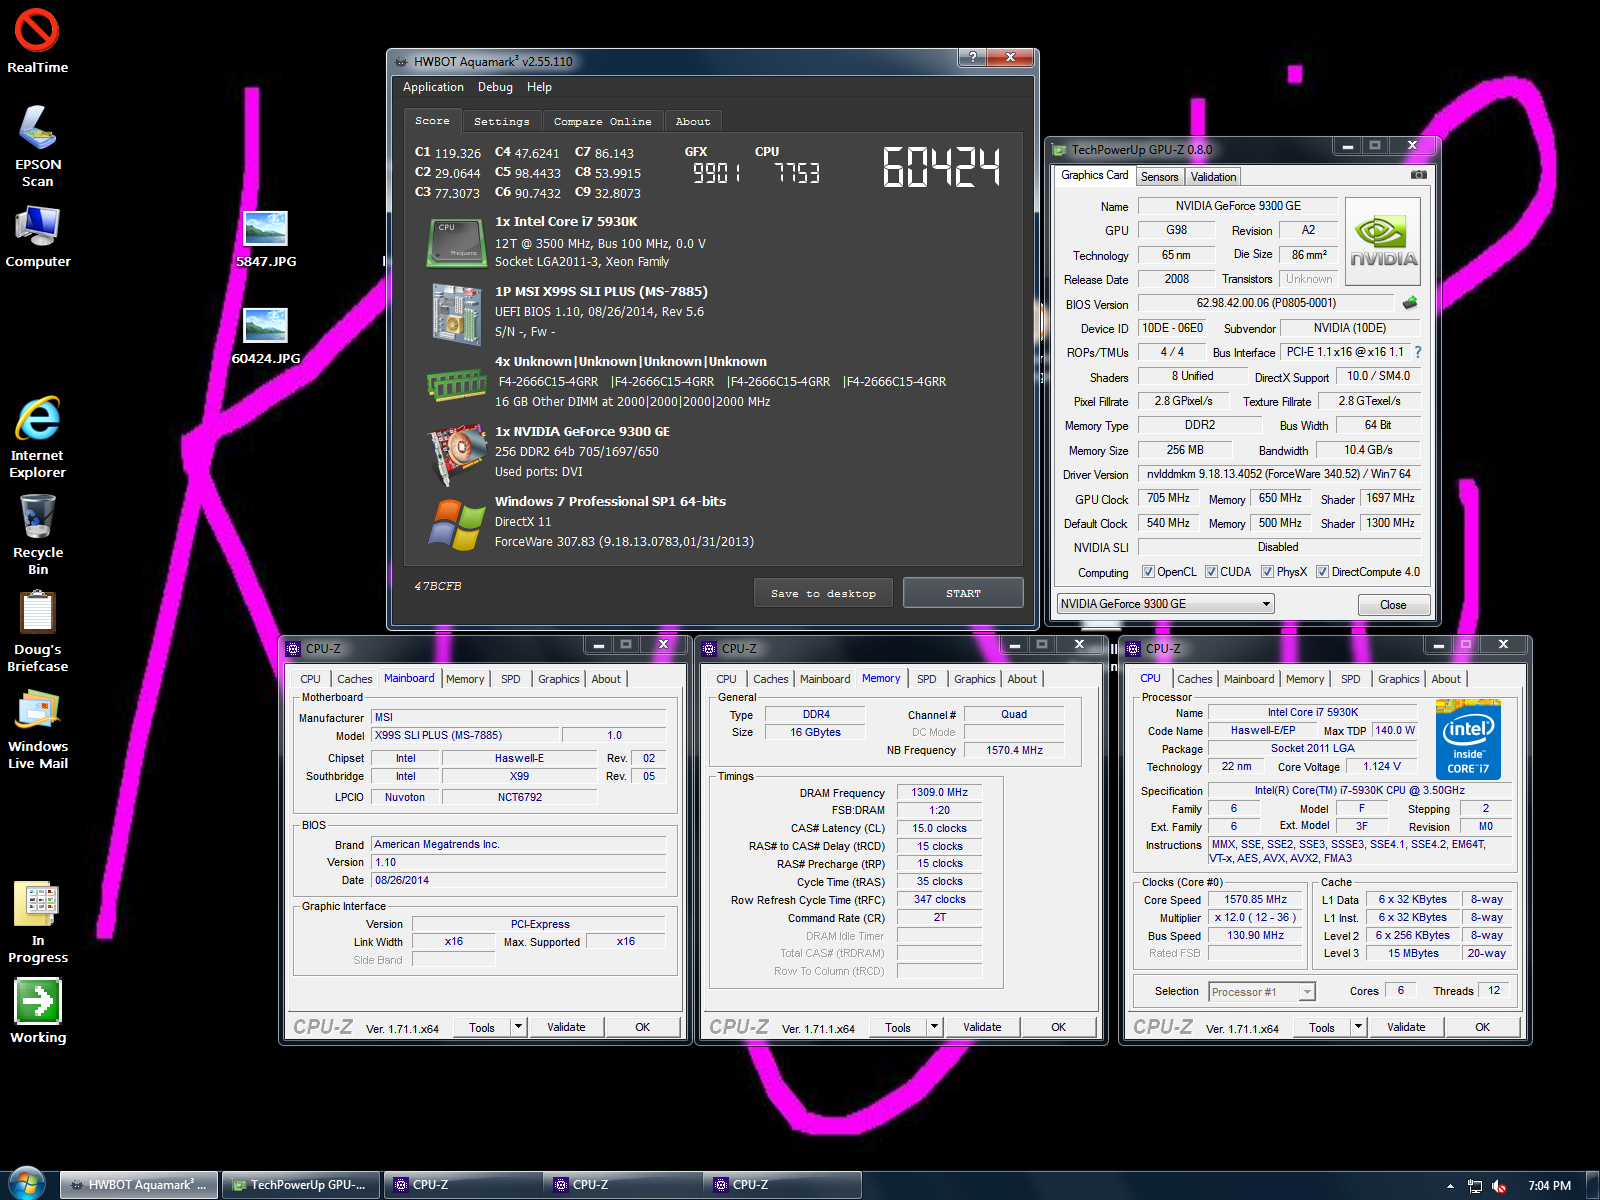Open Processor #1 selection dropdown
The width and height of the screenshot is (1600, 1200).
[1261, 992]
